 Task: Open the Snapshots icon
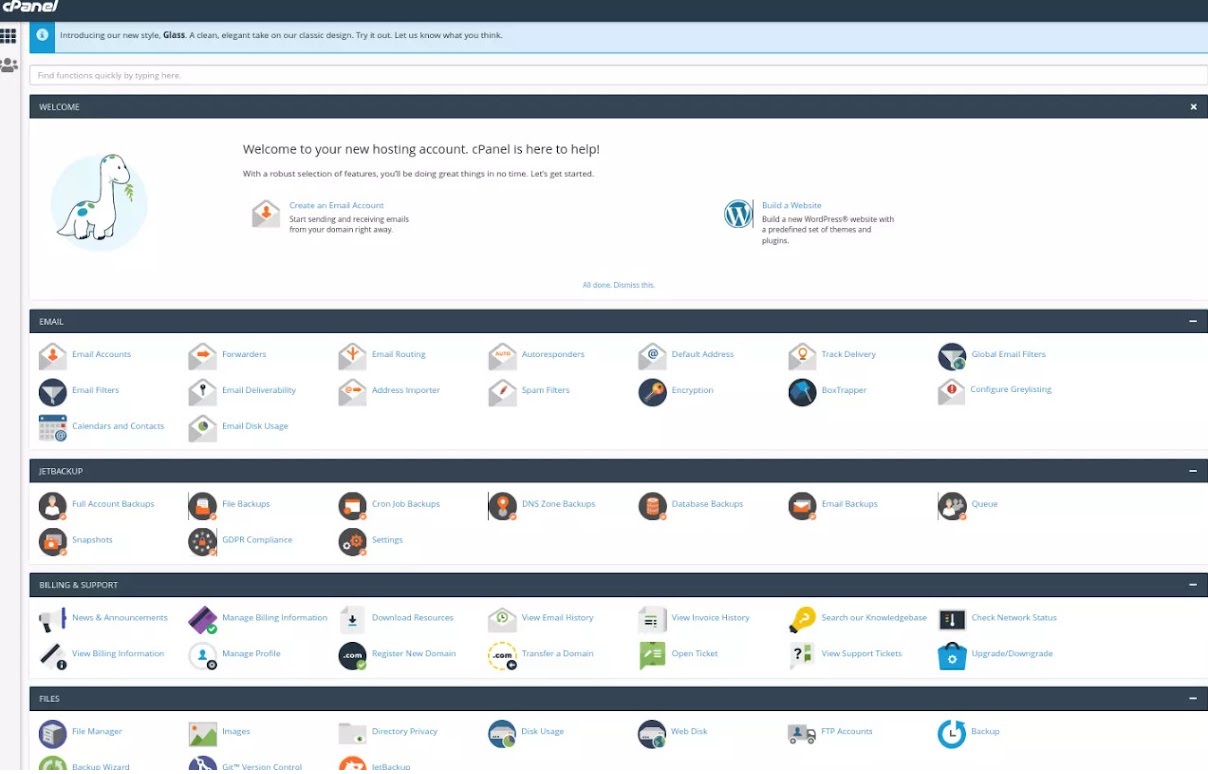tap(53, 542)
